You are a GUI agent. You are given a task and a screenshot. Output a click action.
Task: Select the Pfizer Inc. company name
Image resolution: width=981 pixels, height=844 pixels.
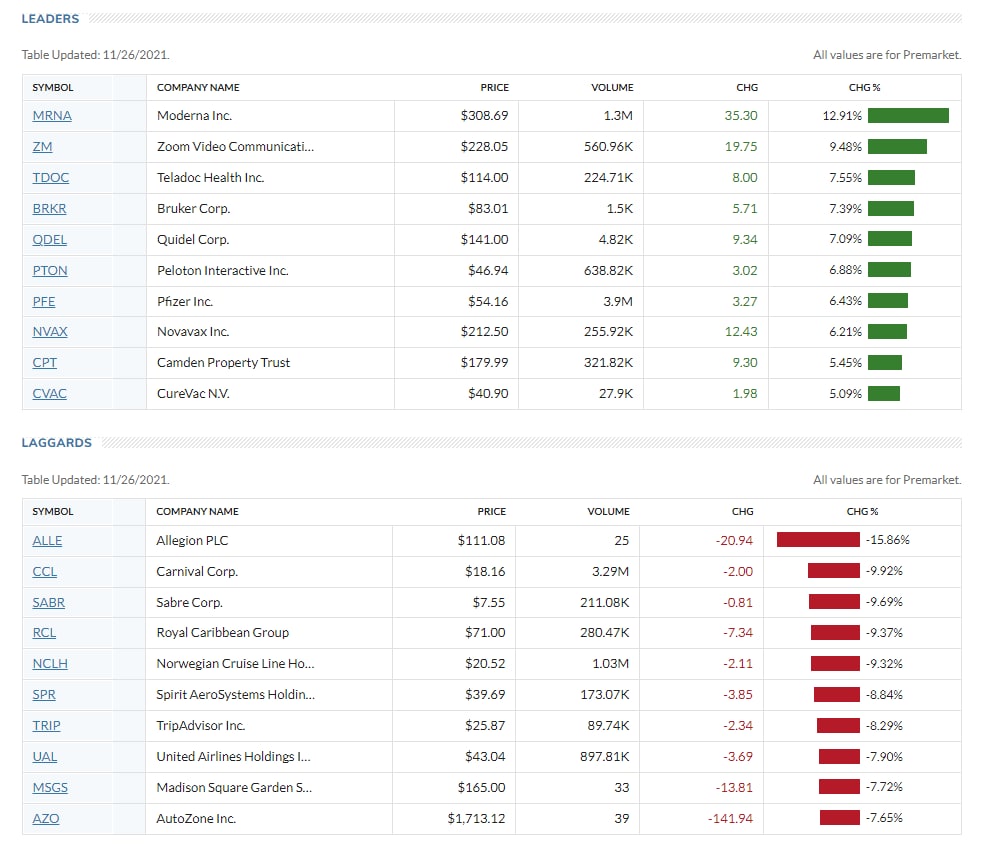[185, 302]
